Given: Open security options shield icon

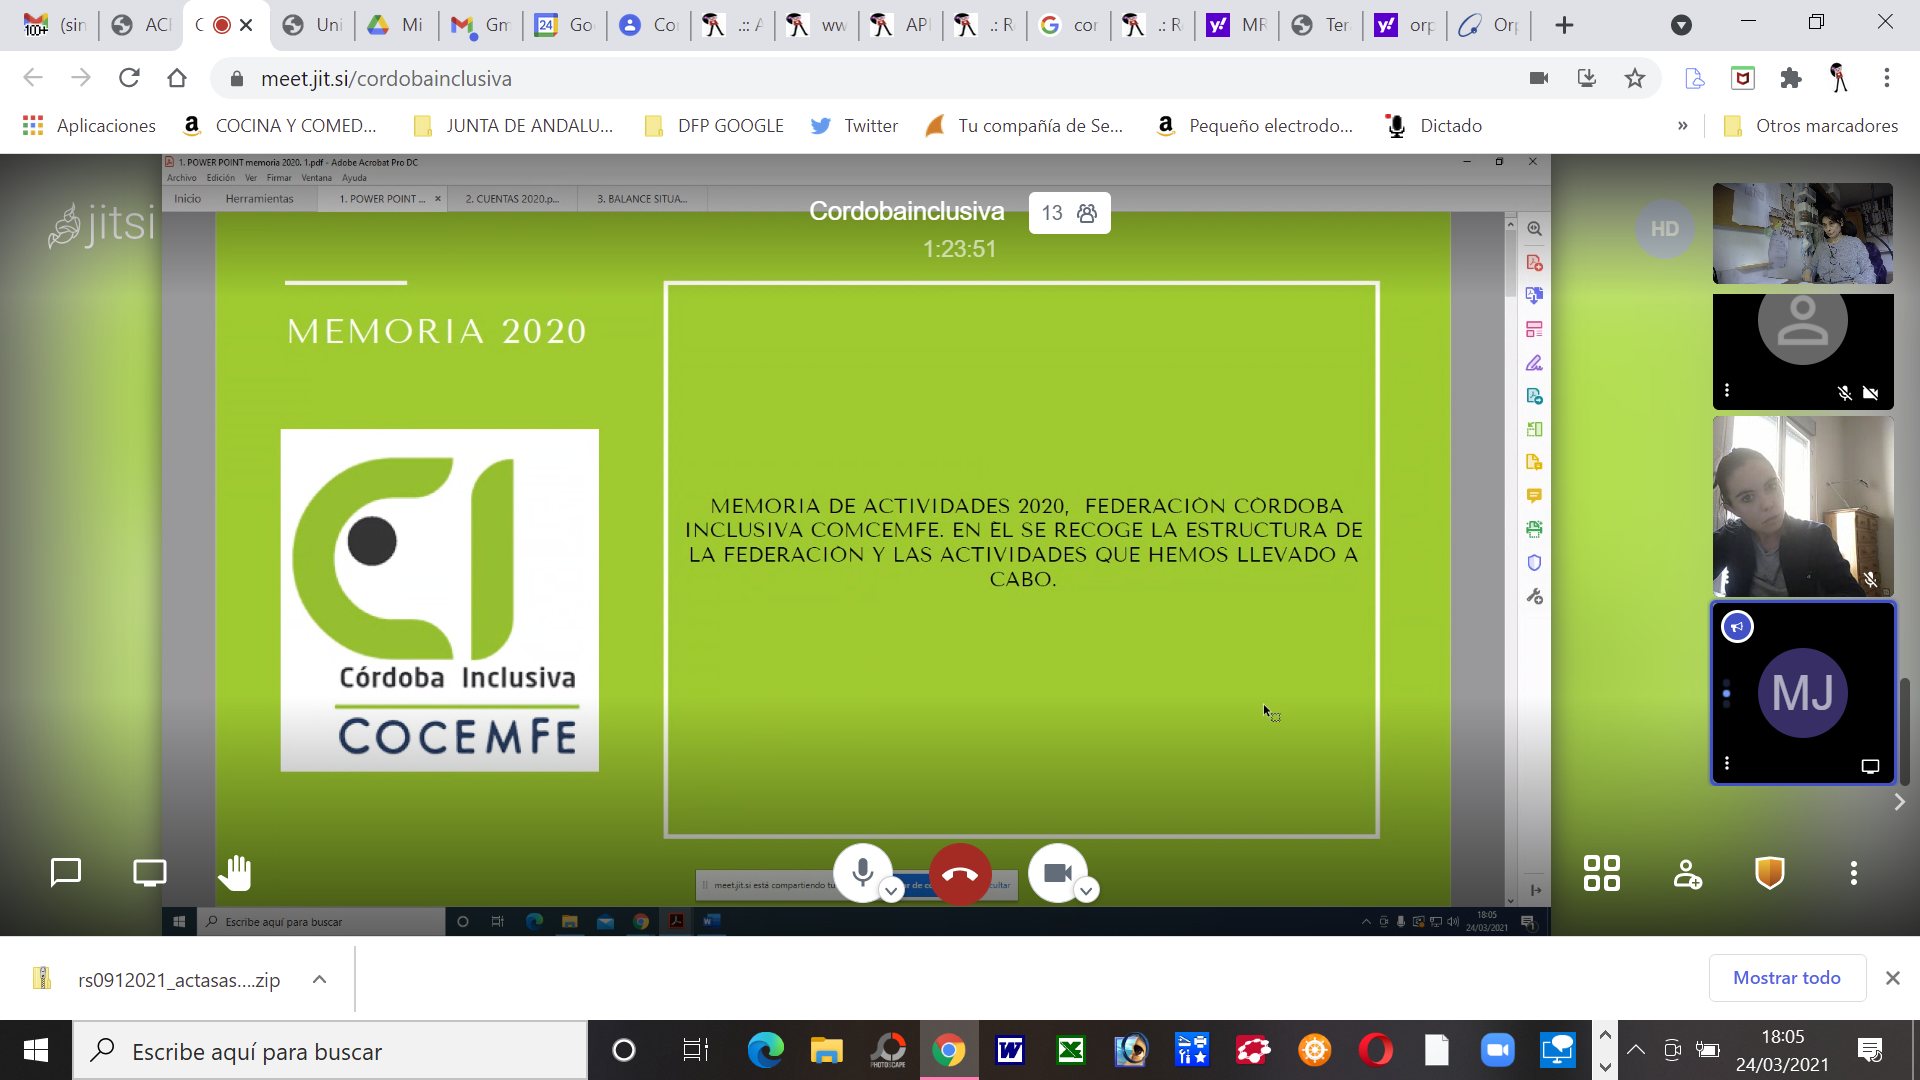Looking at the screenshot, I should pyautogui.click(x=1770, y=873).
